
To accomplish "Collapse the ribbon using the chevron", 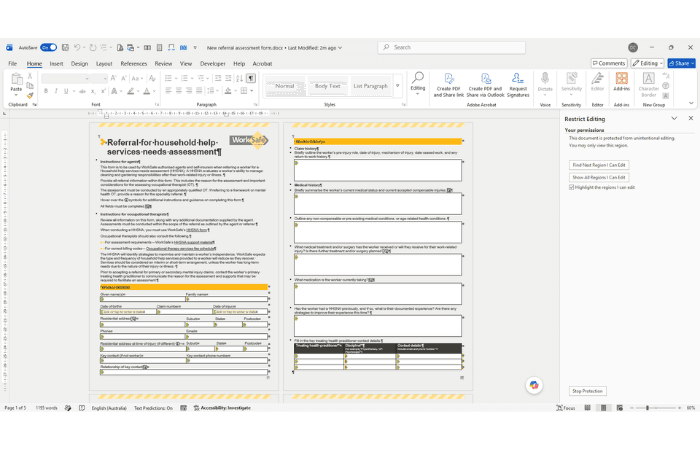I will coord(691,103).
